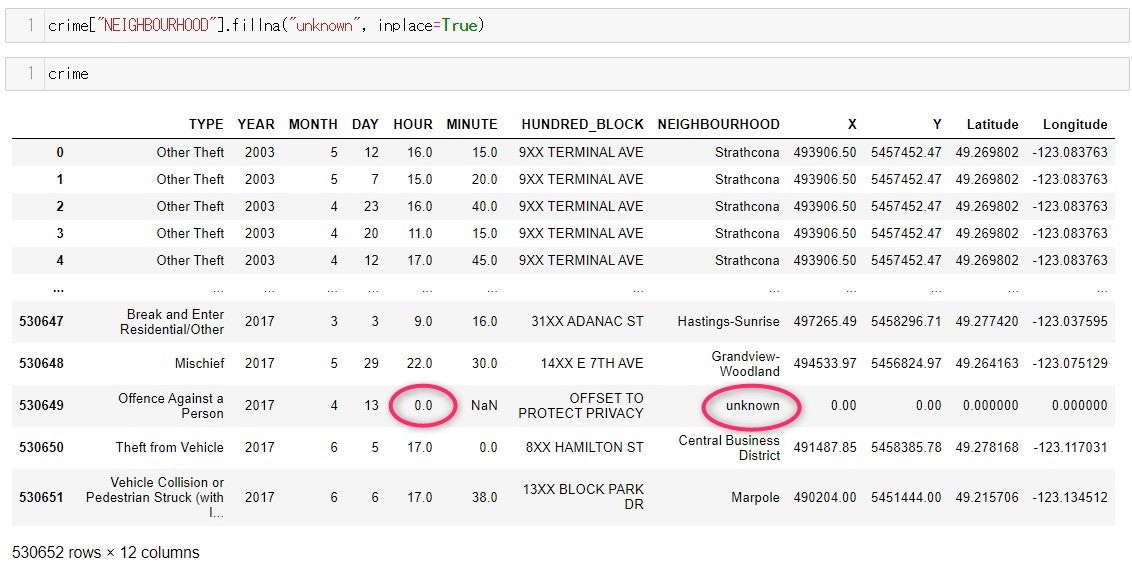This screenshot has height=573, width=1132.
Task: Click "Hastings-Sunrise" neighbourhood cell
Action: [x=728, y=321]
